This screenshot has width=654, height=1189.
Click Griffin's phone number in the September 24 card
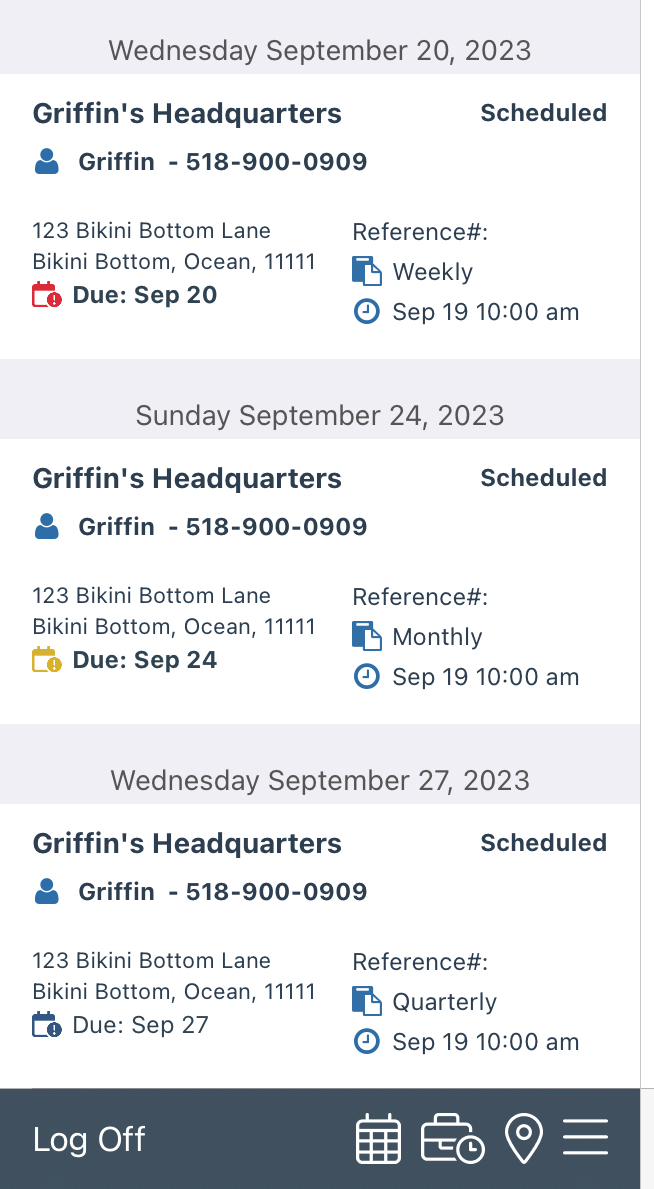pyautogui.click(x=276, y=527)
